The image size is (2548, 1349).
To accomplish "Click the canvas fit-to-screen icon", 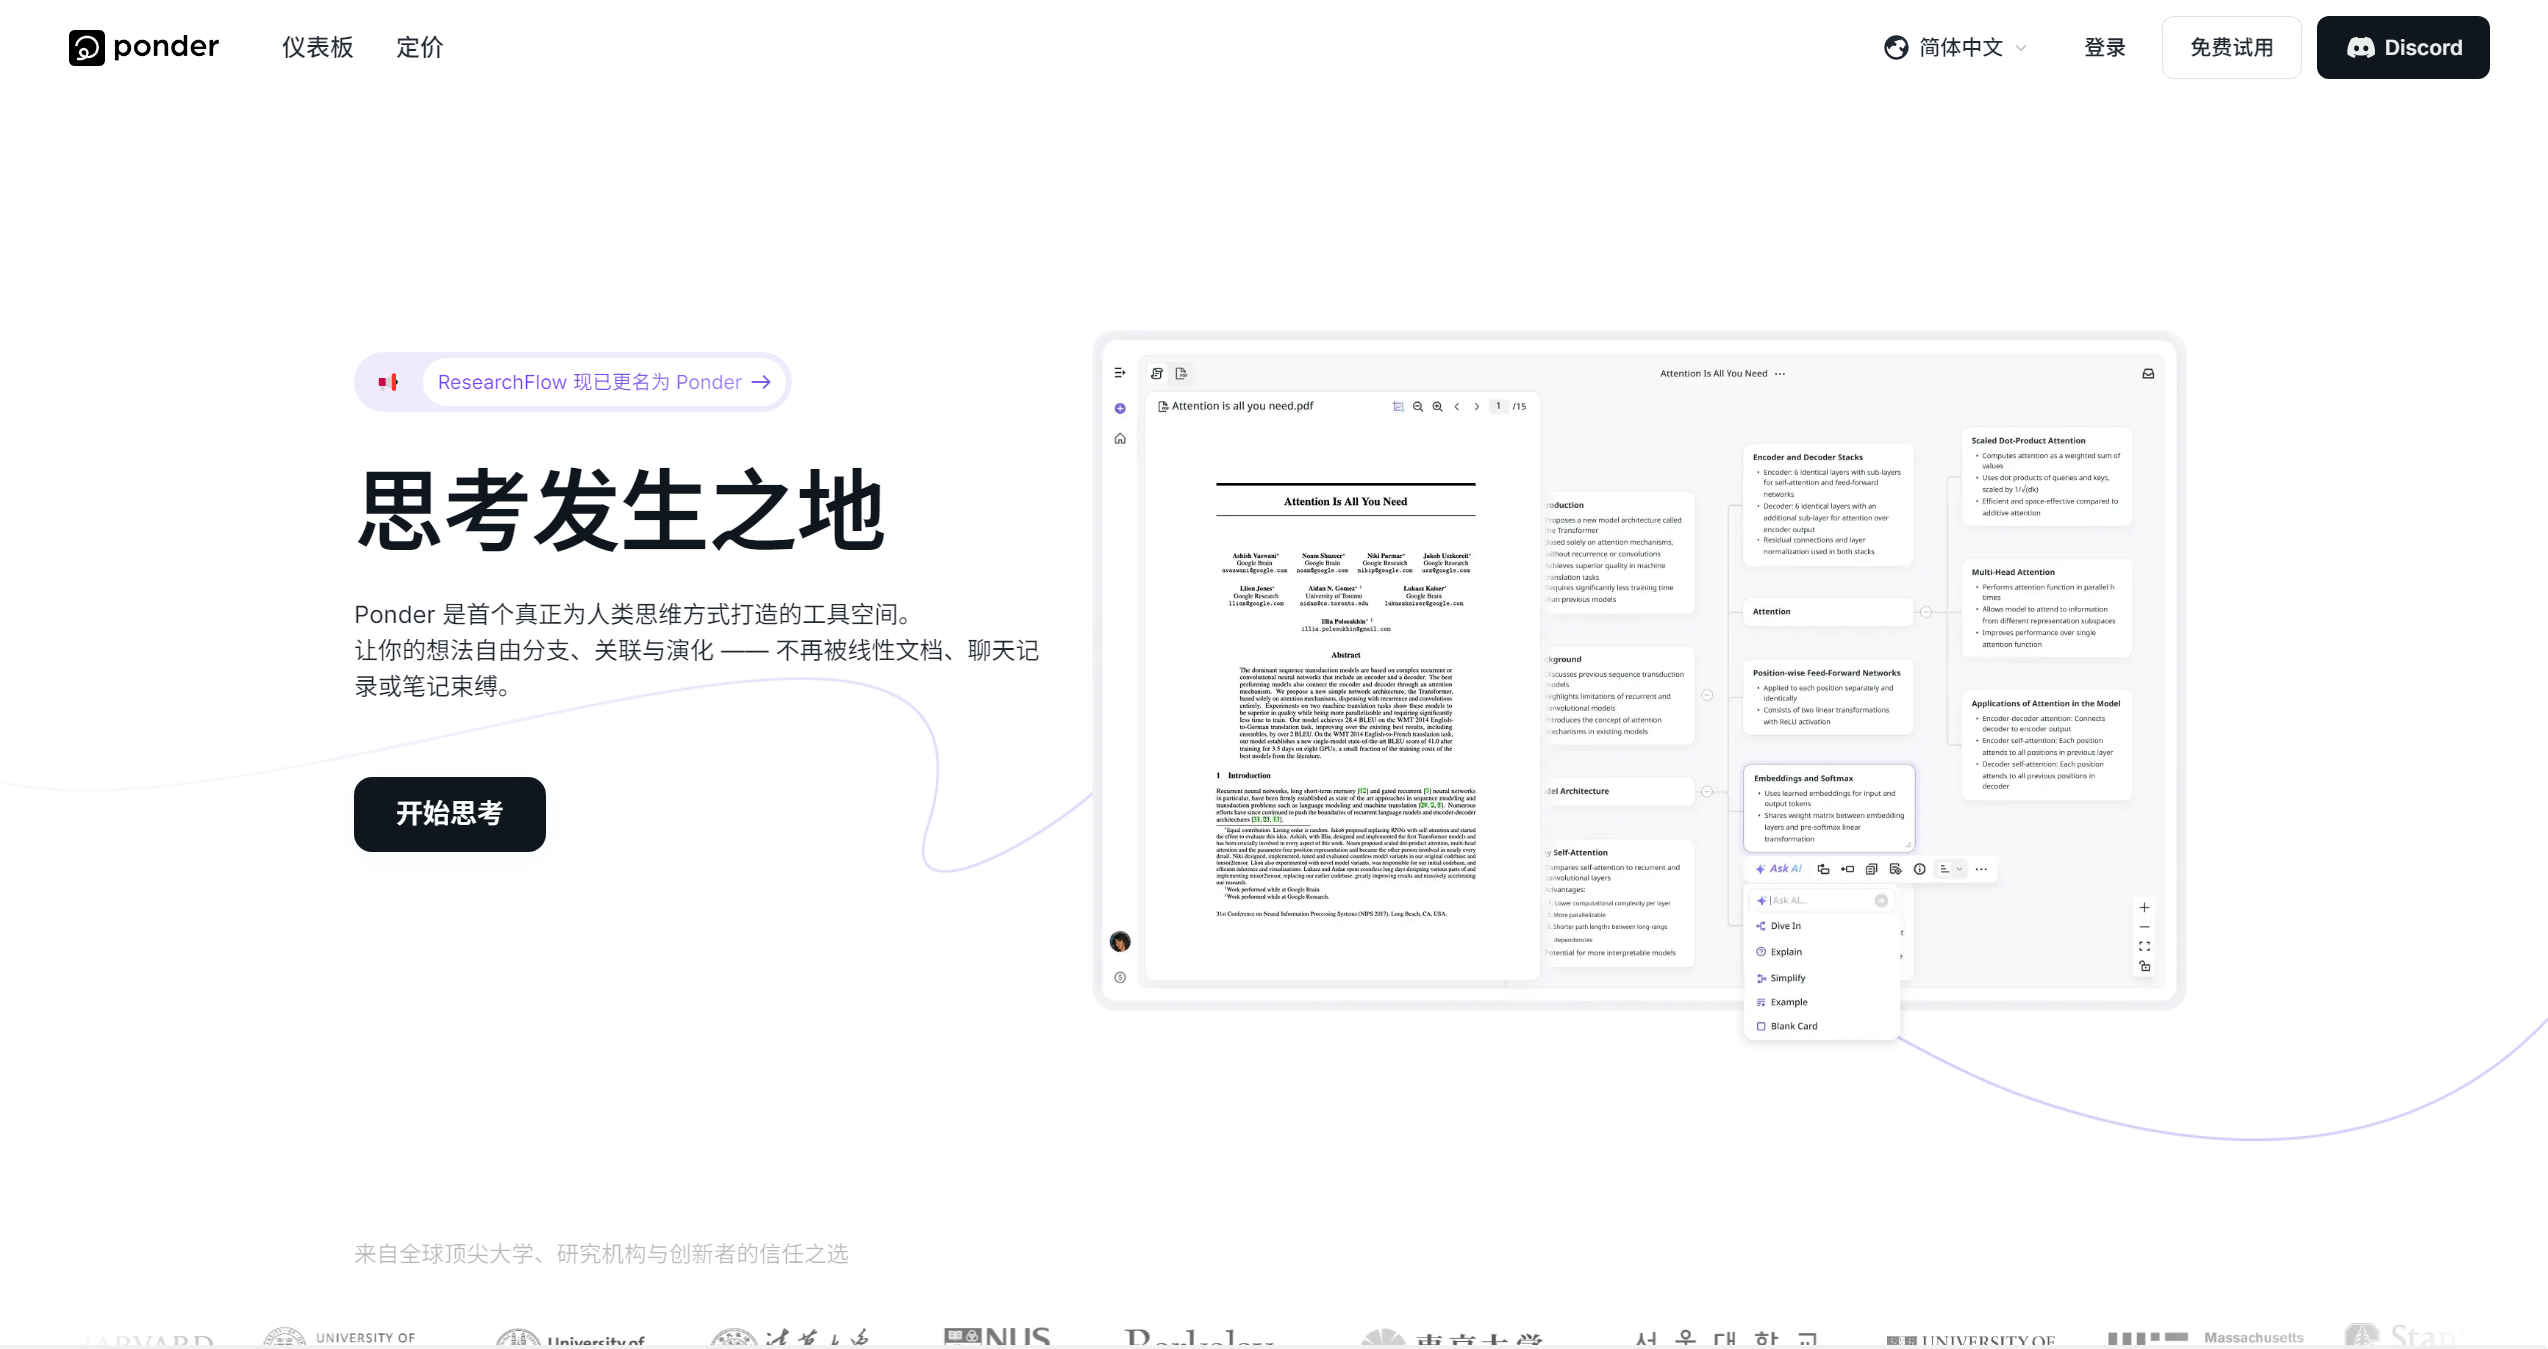I will coord(2144,946).
